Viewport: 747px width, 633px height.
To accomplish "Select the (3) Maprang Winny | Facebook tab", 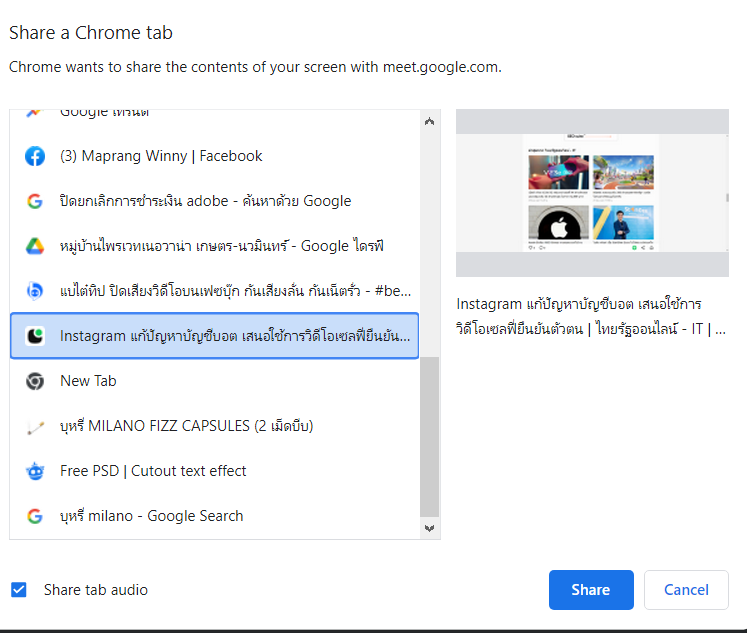I will (214, 156).
